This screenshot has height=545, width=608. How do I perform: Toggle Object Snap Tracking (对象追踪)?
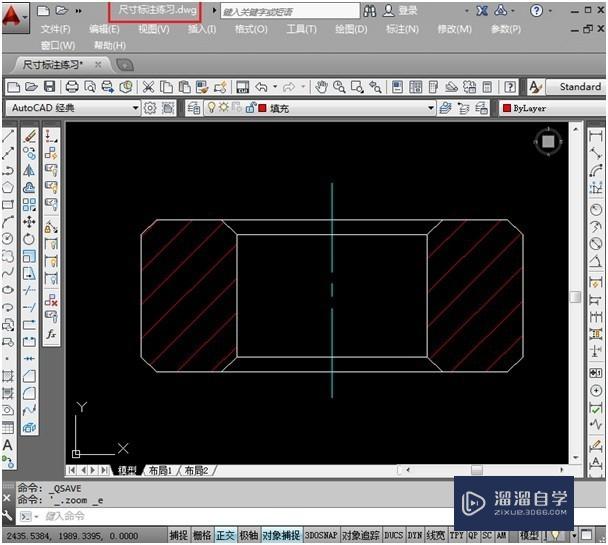coord(360,535)
